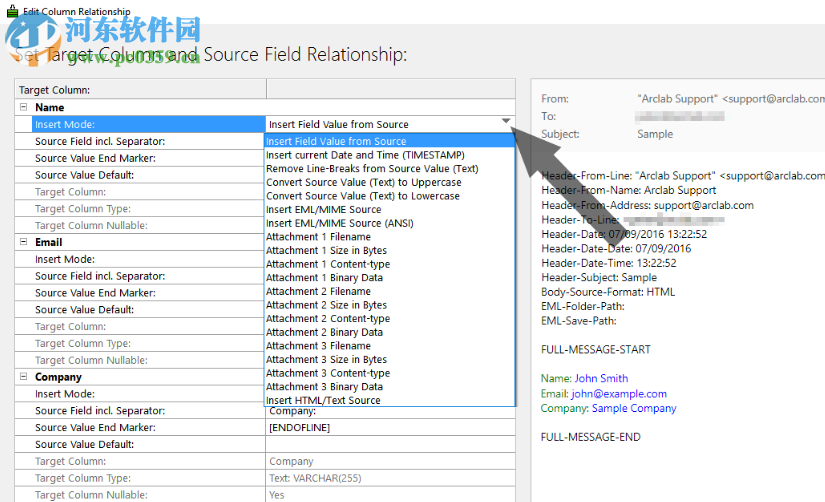
Task: Click the 'FULL-MESSAGE-START' line
Action: [596, 349]
